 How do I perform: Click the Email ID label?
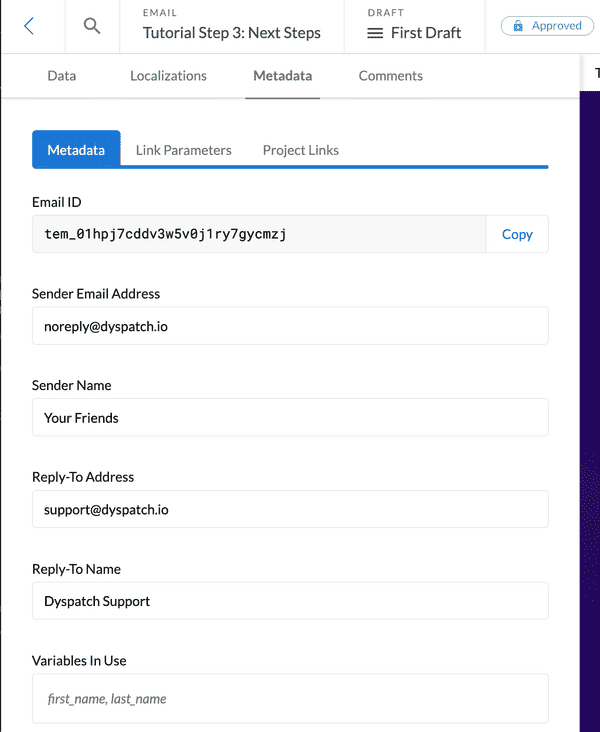point(56,202)
